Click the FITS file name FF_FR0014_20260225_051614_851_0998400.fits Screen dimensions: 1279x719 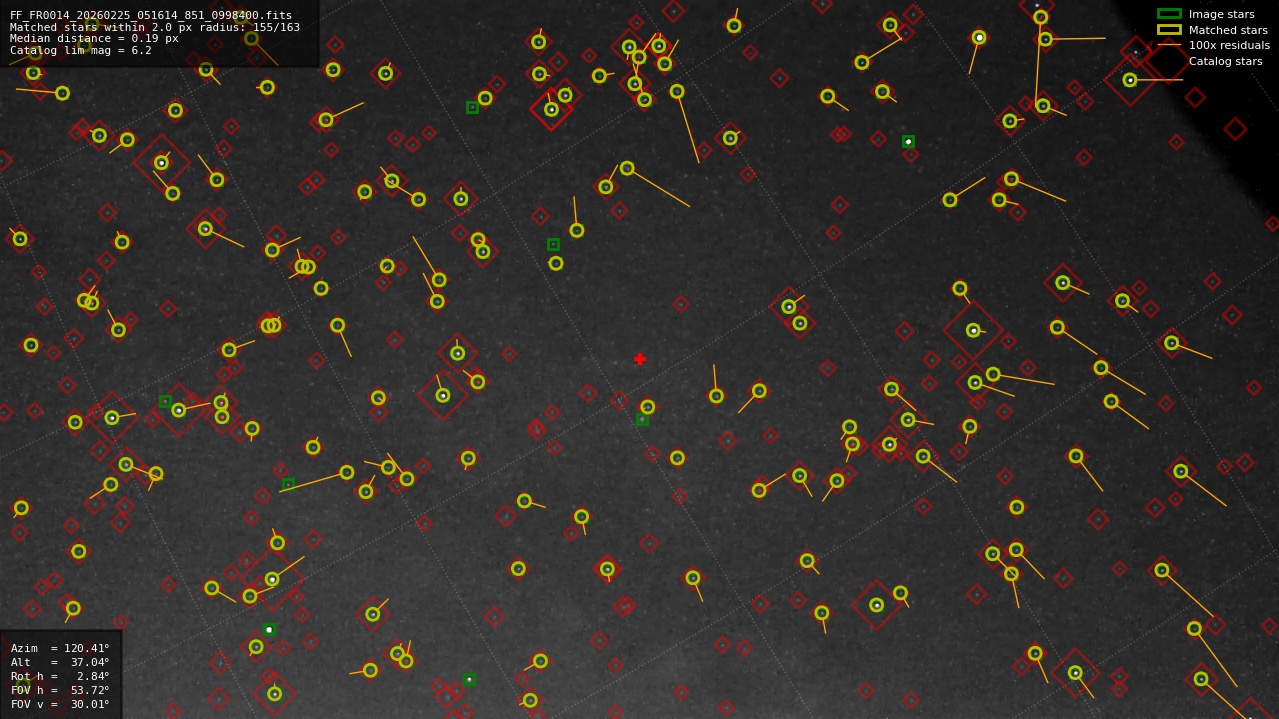point(151,15)
